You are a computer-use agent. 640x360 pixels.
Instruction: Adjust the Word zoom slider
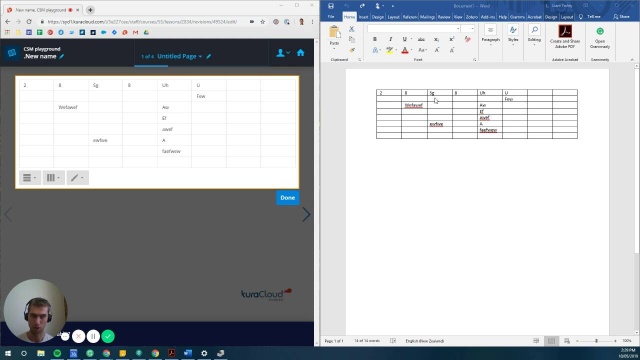596,341
